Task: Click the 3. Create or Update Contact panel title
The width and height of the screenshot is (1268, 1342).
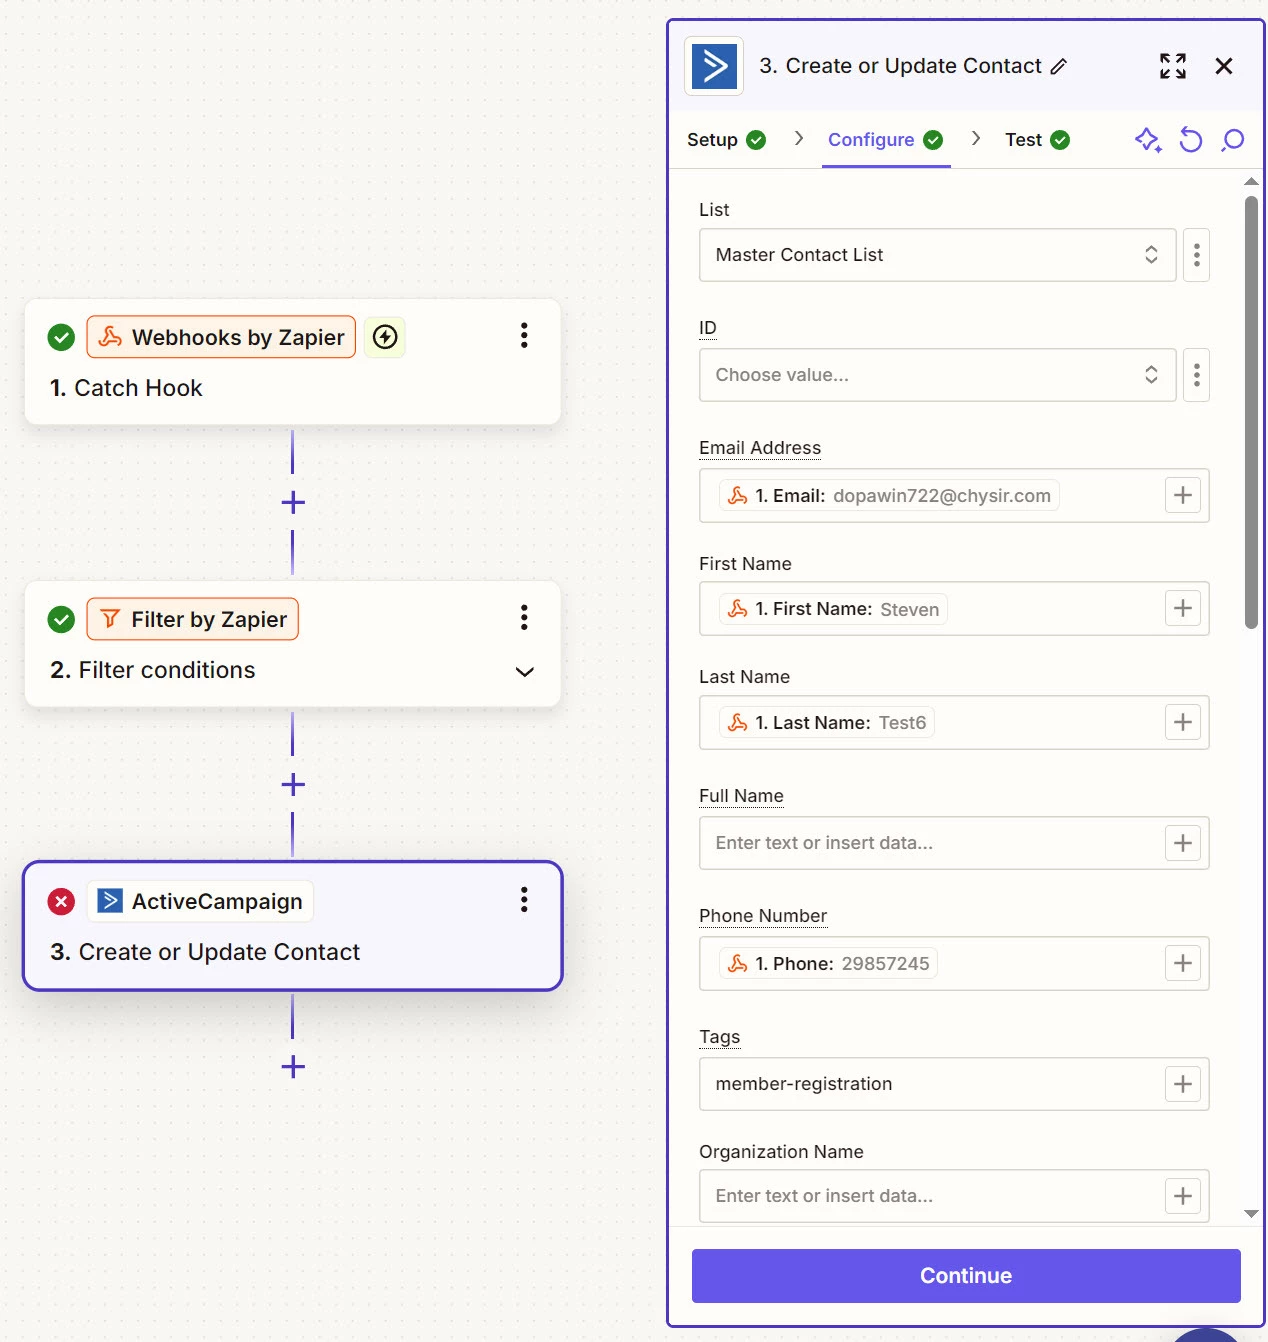Action: click(x=900, y=66)
